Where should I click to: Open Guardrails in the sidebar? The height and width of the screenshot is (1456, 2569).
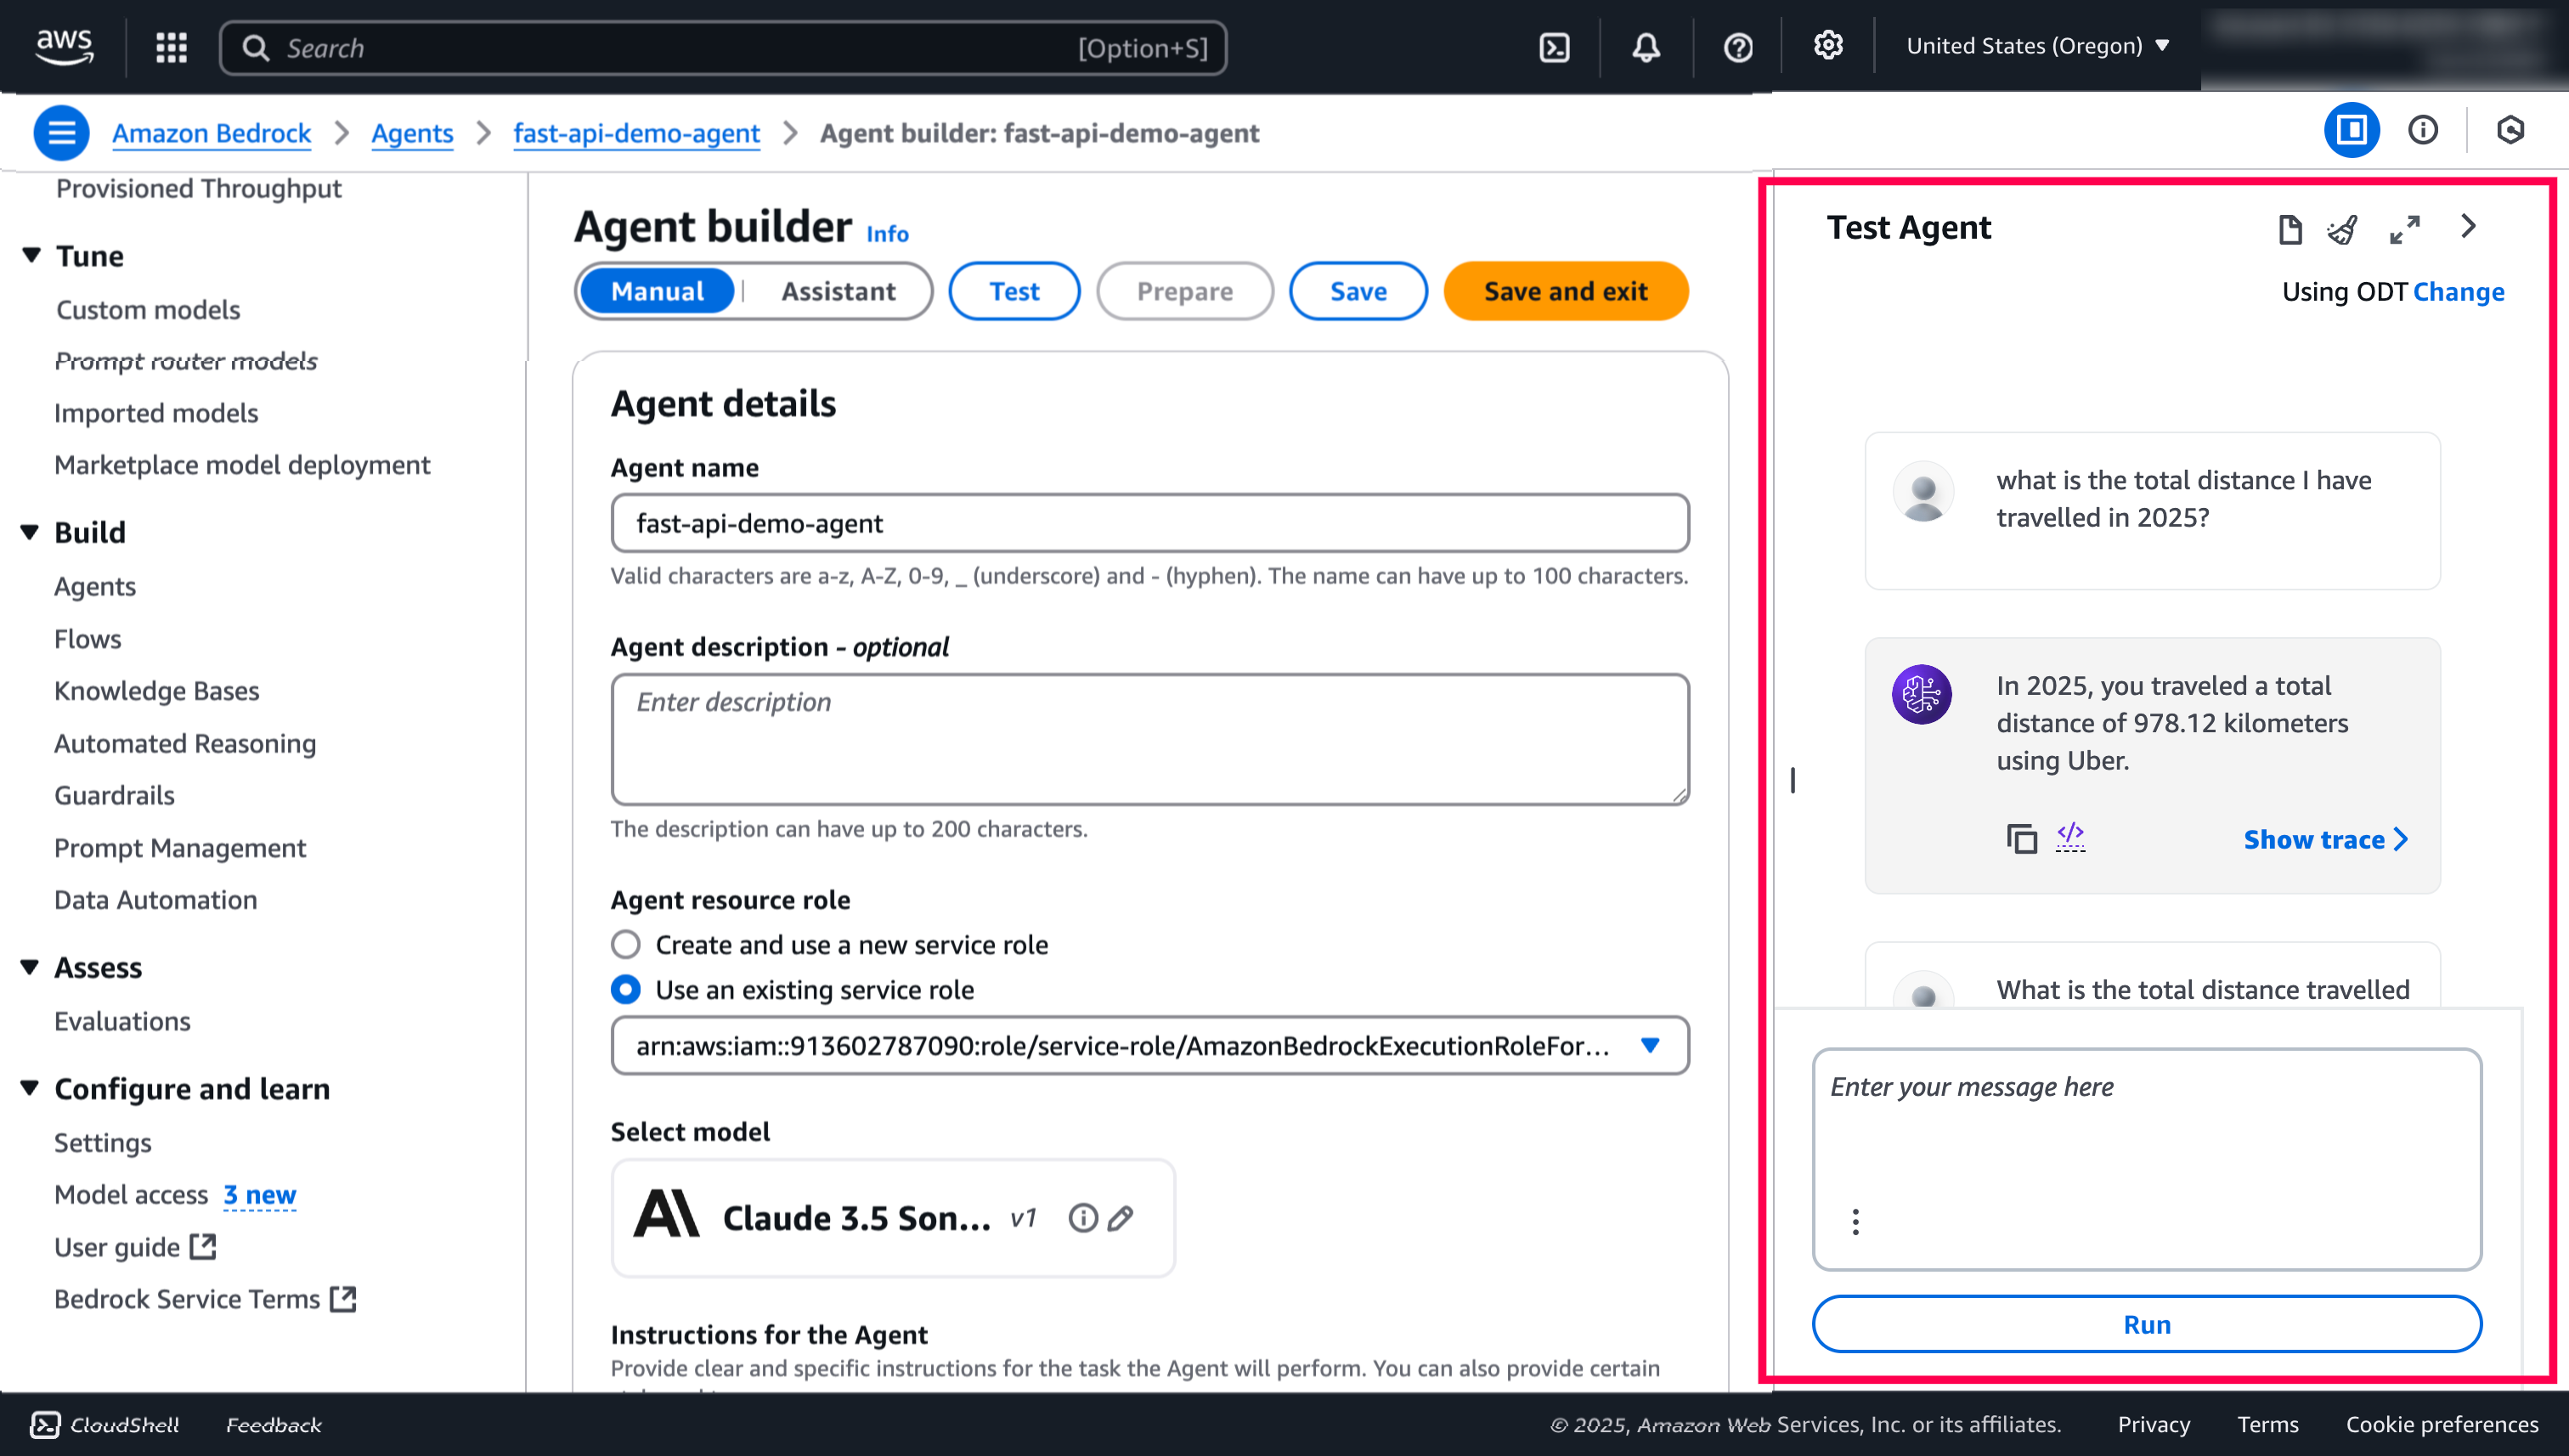(x=114, y=795)
